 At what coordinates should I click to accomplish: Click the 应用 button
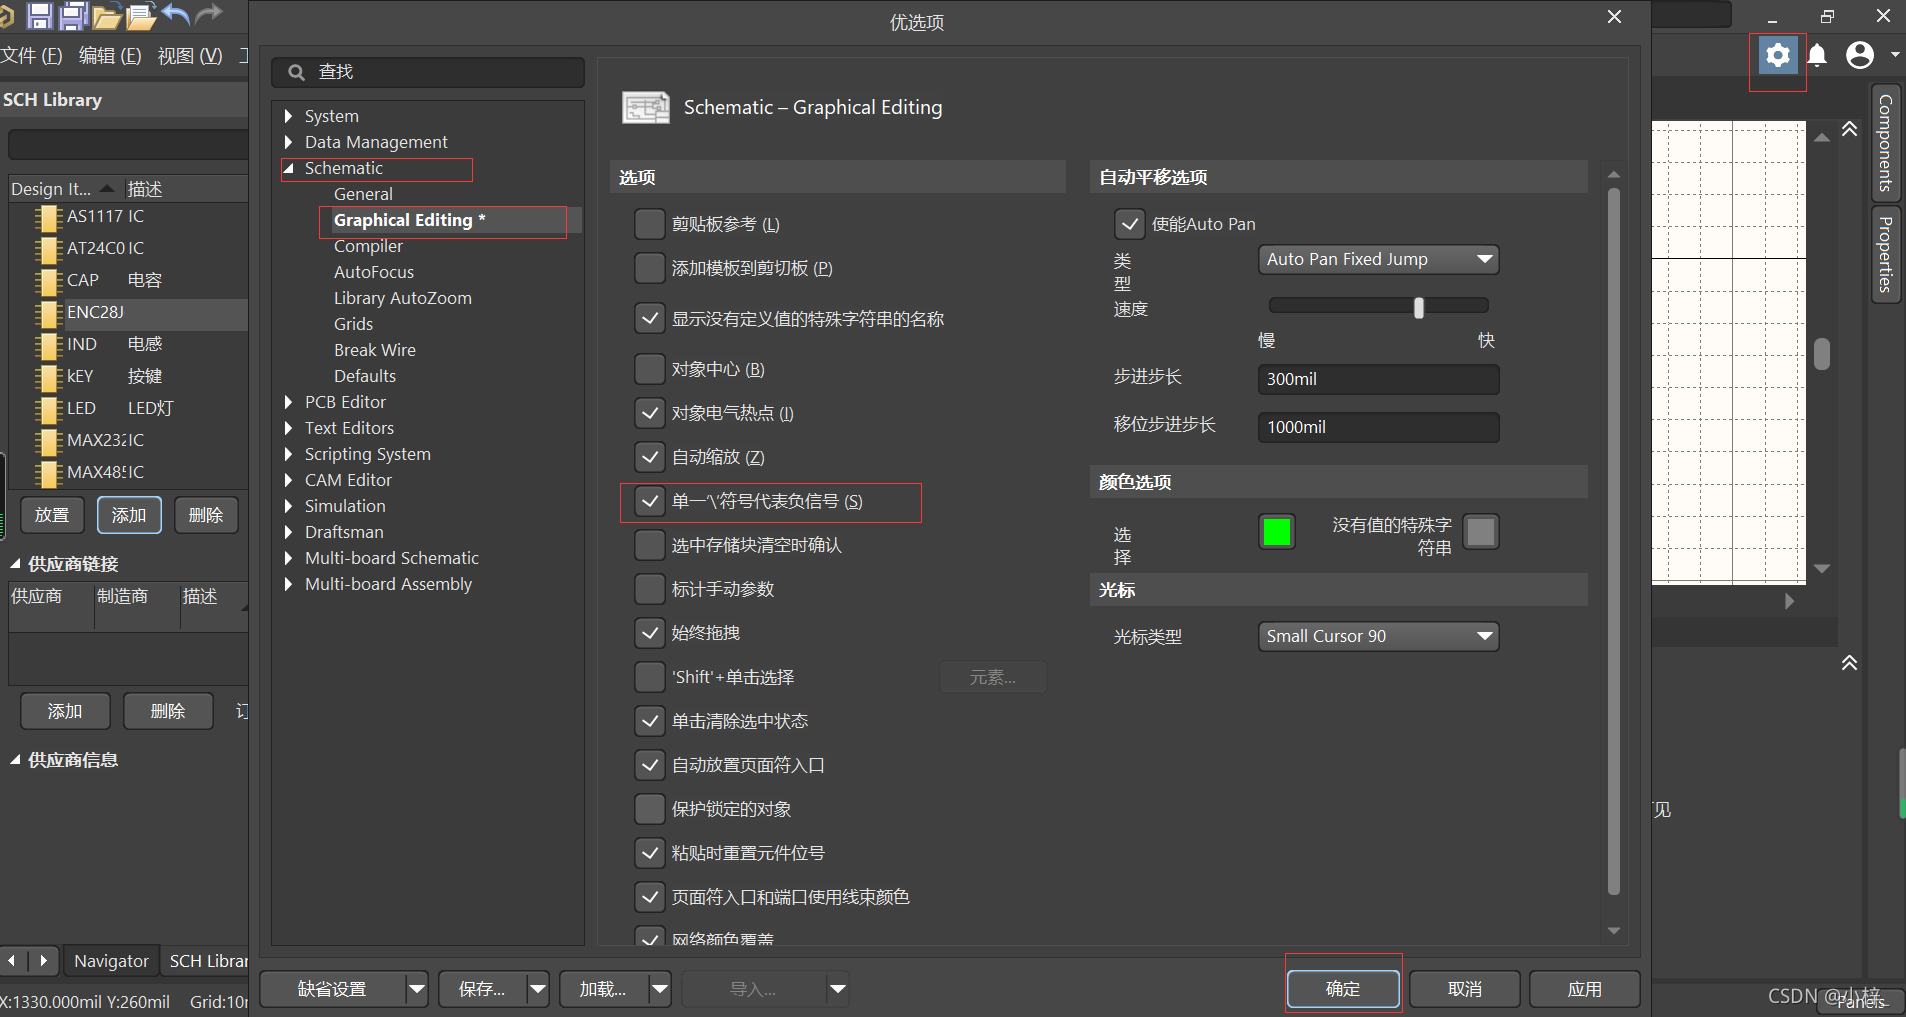tap(1585, 989)
